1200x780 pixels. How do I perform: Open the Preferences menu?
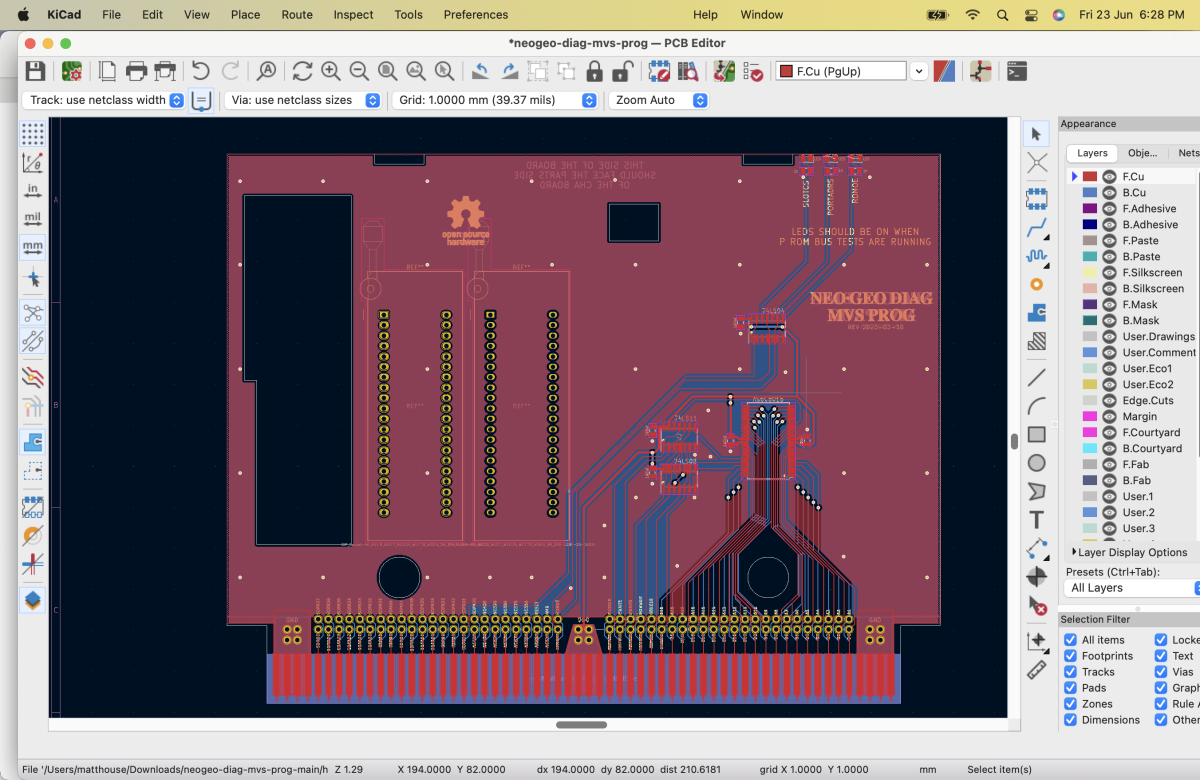pos(476,14)
